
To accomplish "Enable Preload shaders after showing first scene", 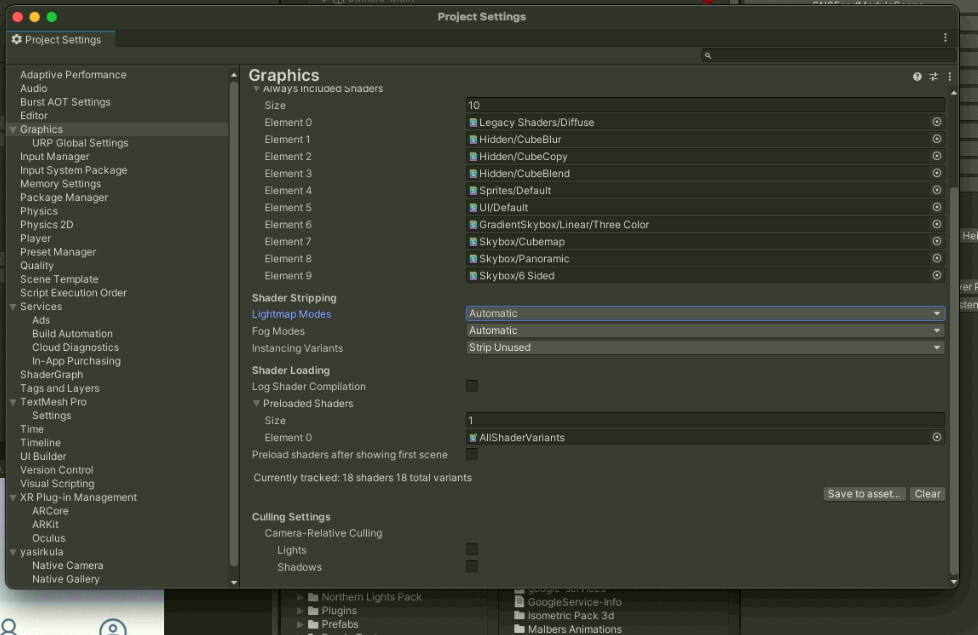I will pyautogui.click(x=471, y=454).
